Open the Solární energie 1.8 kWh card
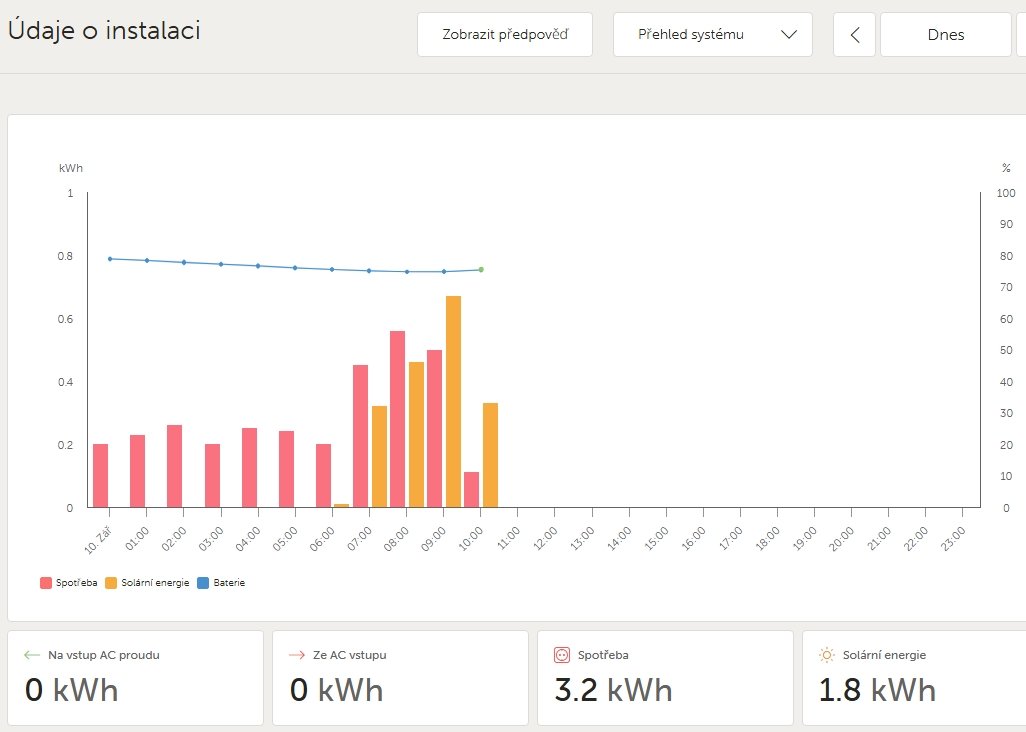This screenshot has width=1026, height=732. pos(914,677)
